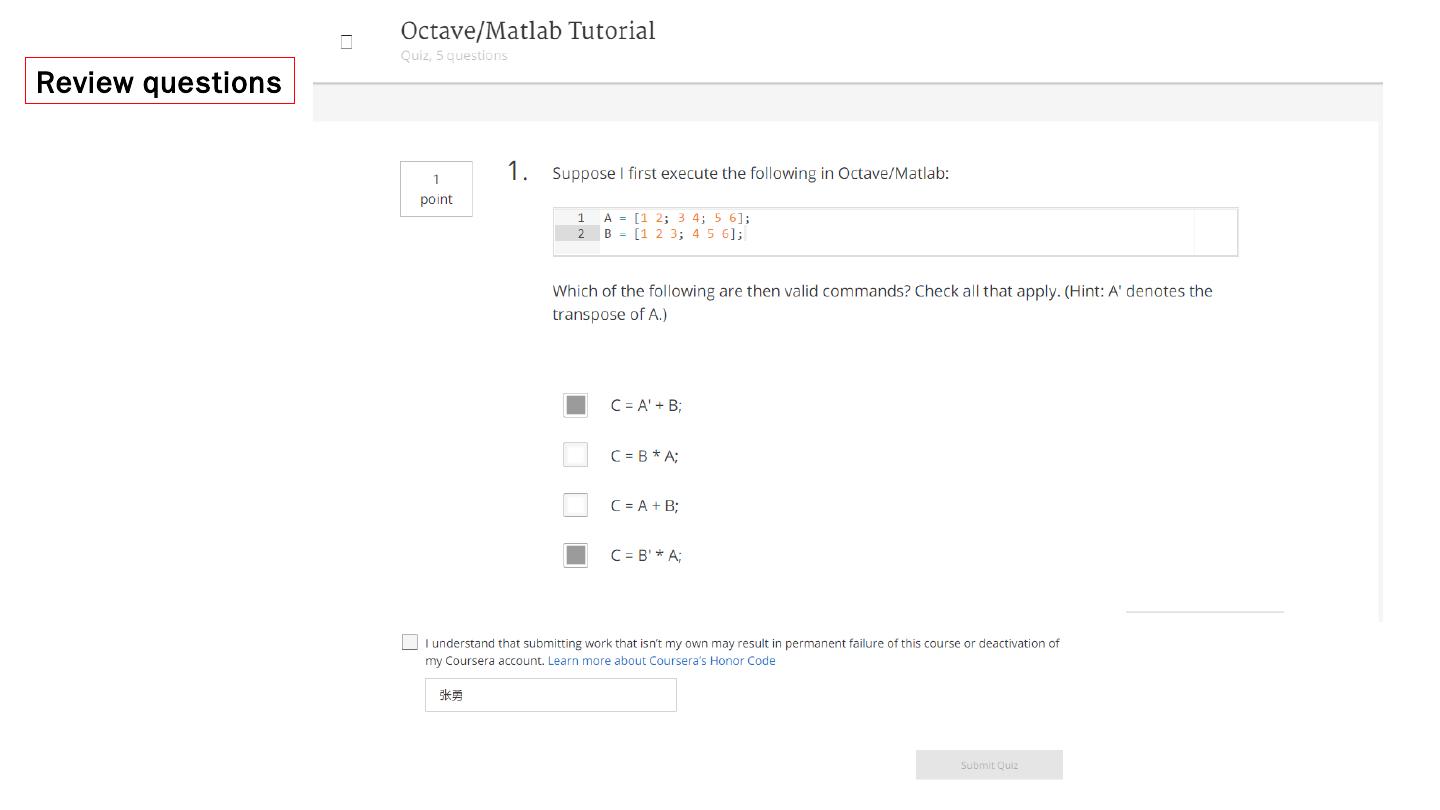This screenshot has width=1440, height=810.
Task: Check the "C = B * A;" option box
Action: (576, 455)
